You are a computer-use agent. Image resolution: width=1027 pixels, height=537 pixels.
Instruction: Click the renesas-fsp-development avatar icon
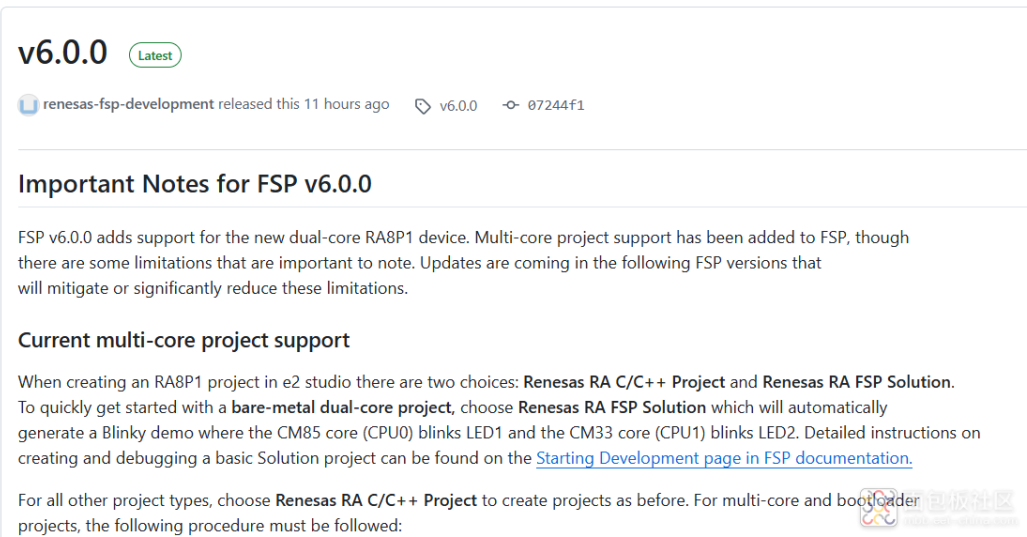pos(28,105)
